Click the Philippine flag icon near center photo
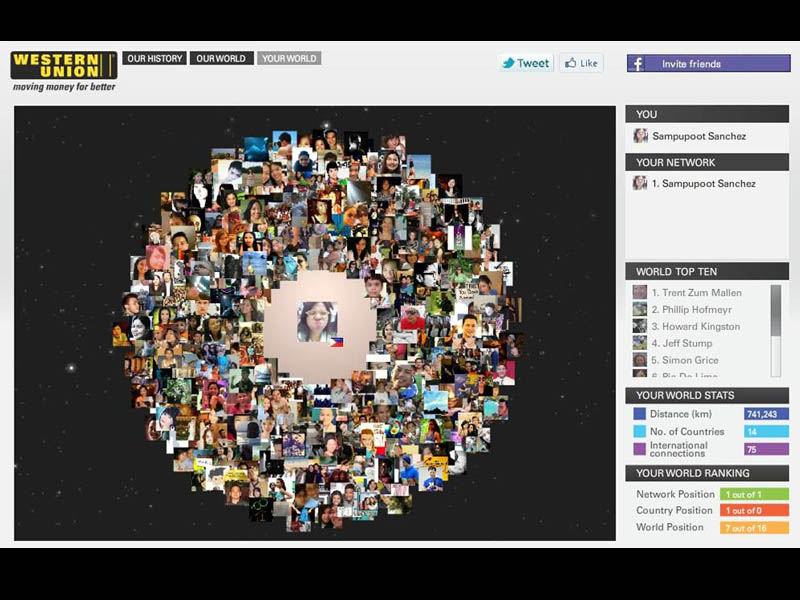This screenshot has width=800, height=600. click(336, 341)
